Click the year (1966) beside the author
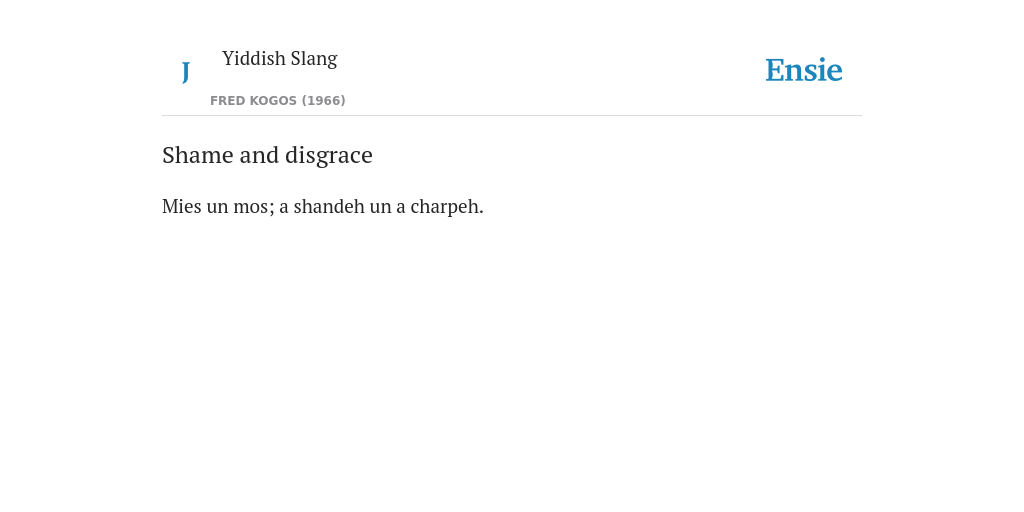1024x512 pixels. tap(323, 101)
